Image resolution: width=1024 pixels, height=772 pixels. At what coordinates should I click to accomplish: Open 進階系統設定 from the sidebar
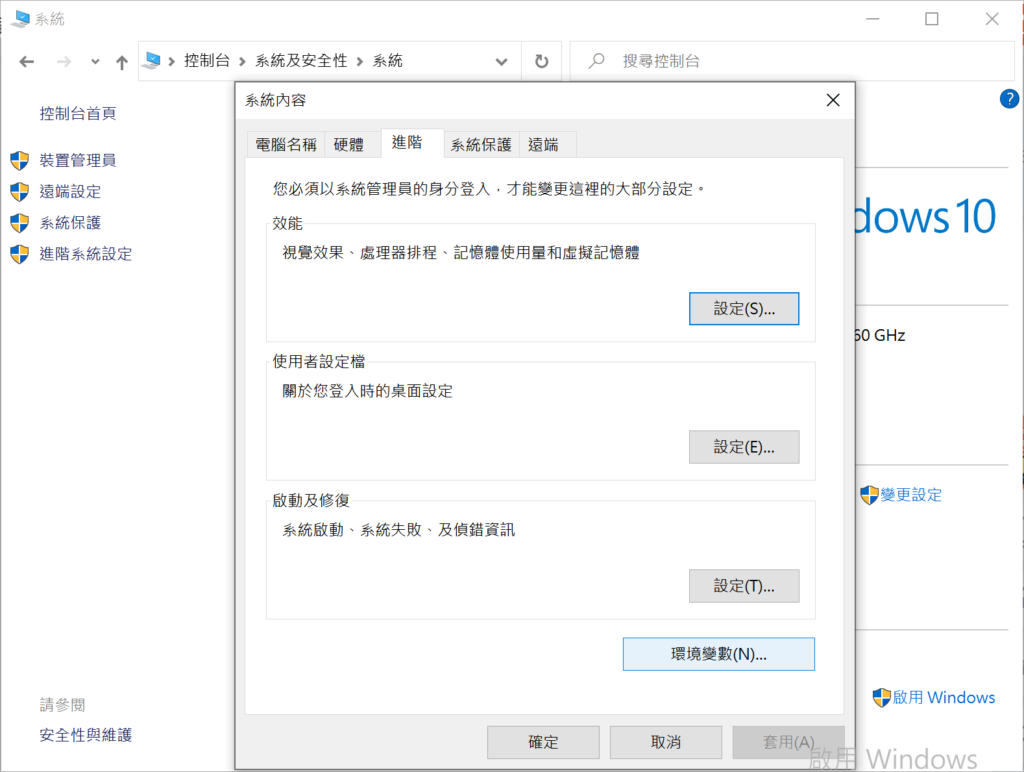[x=86, y=254]
